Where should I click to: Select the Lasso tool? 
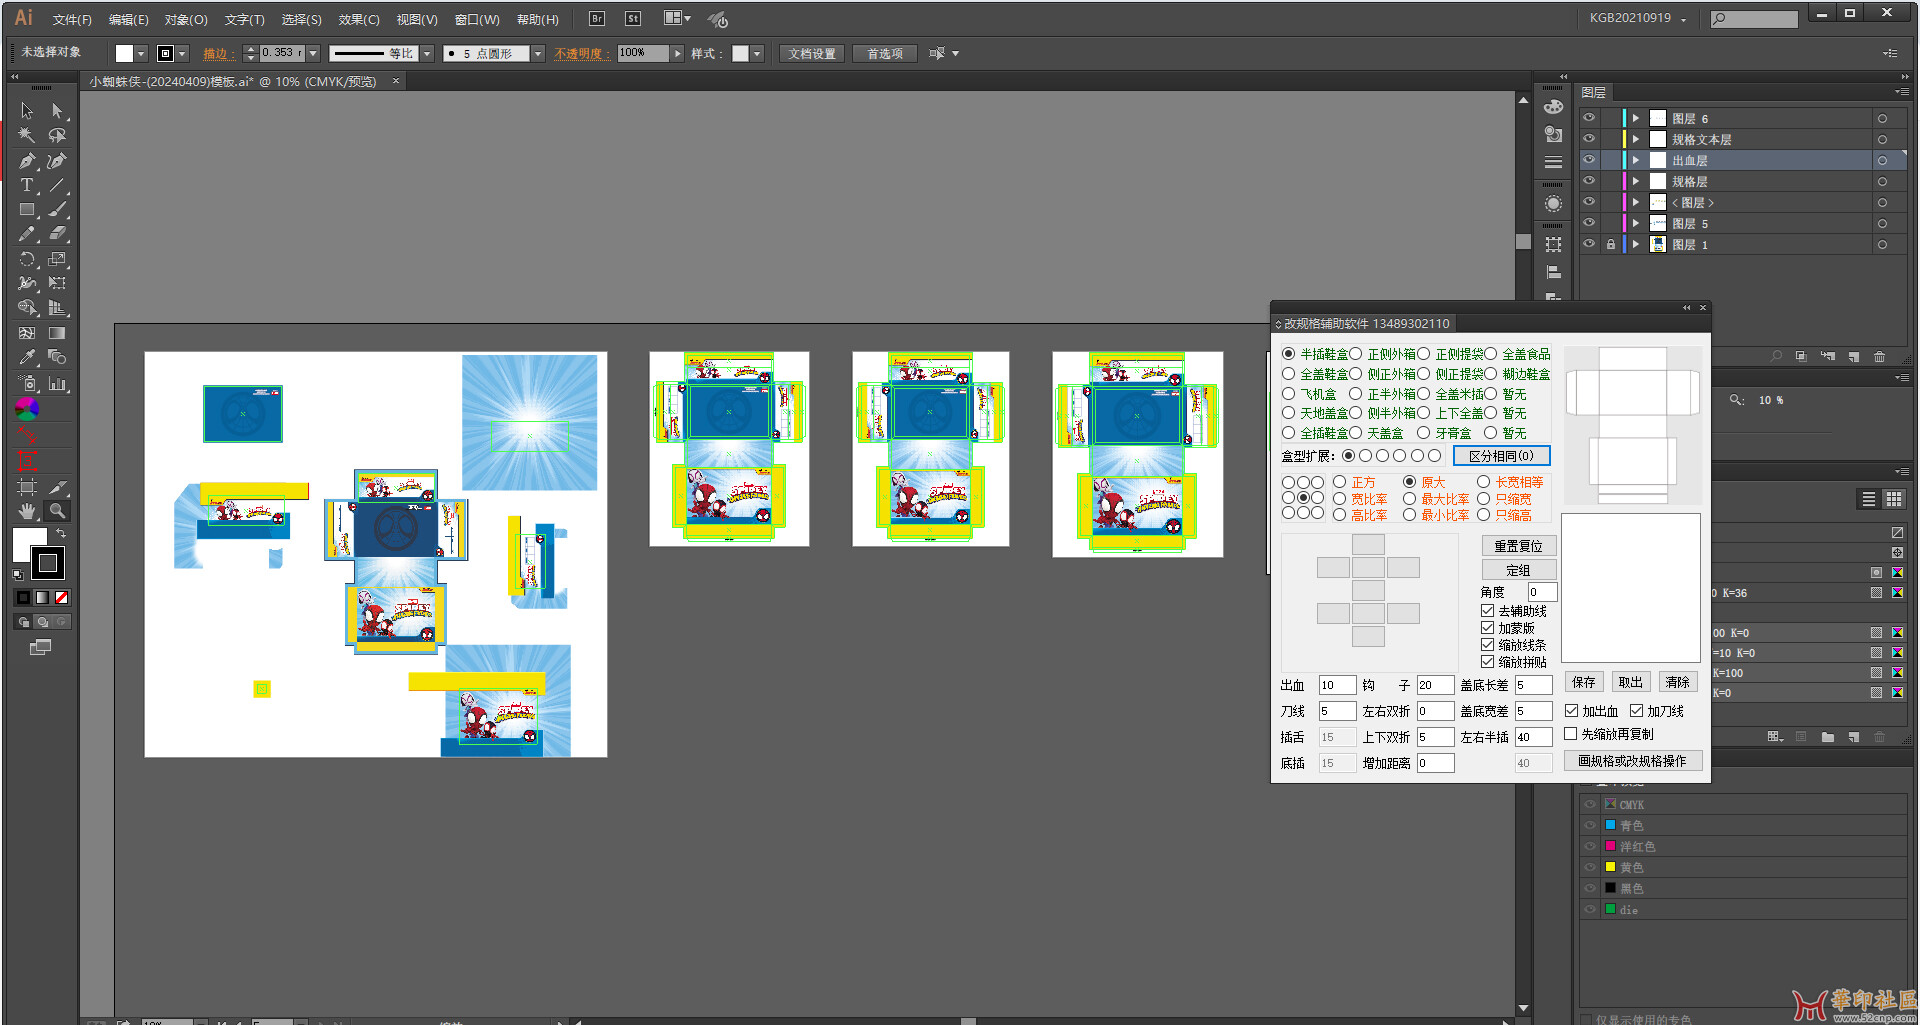pos(57,136)
